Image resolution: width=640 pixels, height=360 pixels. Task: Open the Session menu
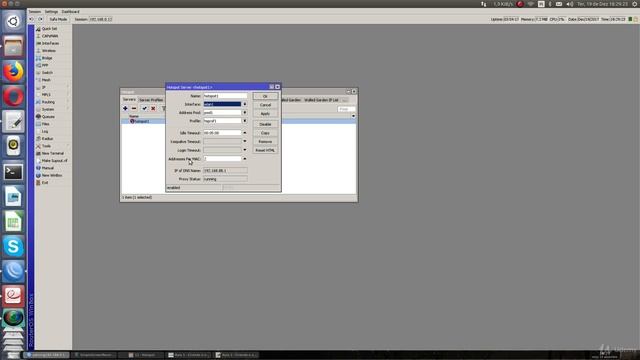pos(35,11)
